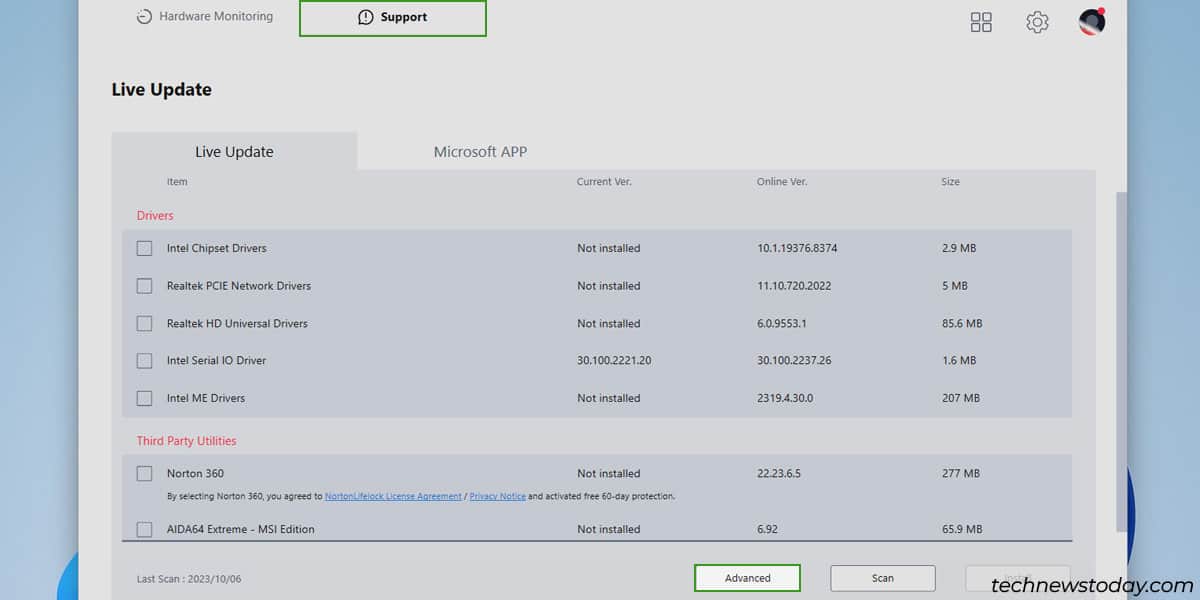Click the Third Party Utilities heading
This screenshot has height=600, width=1200.
[x=187, y=441]
